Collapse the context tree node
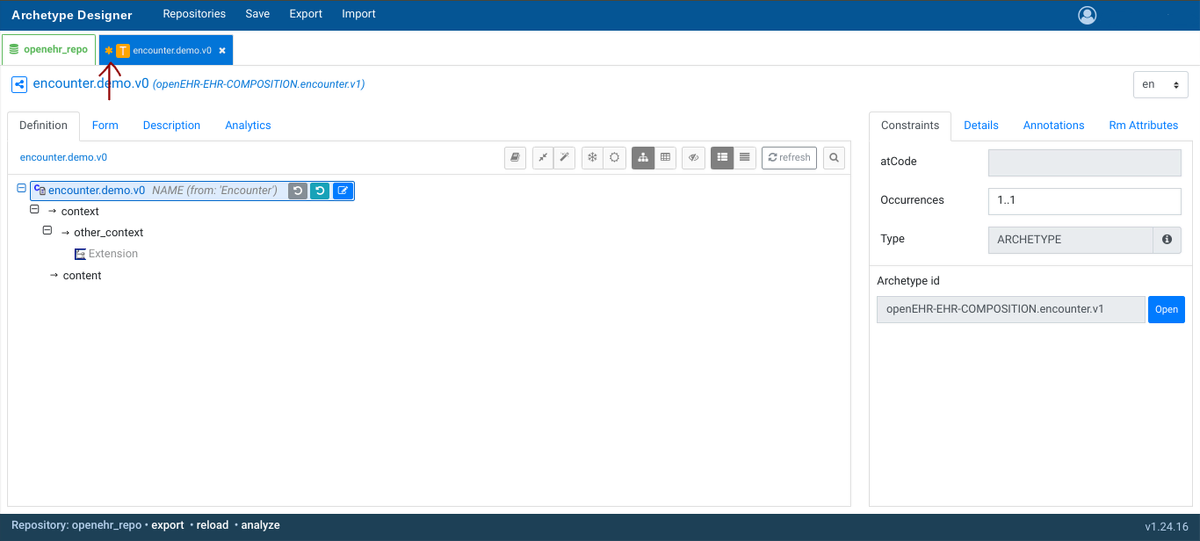 point(34,211)
